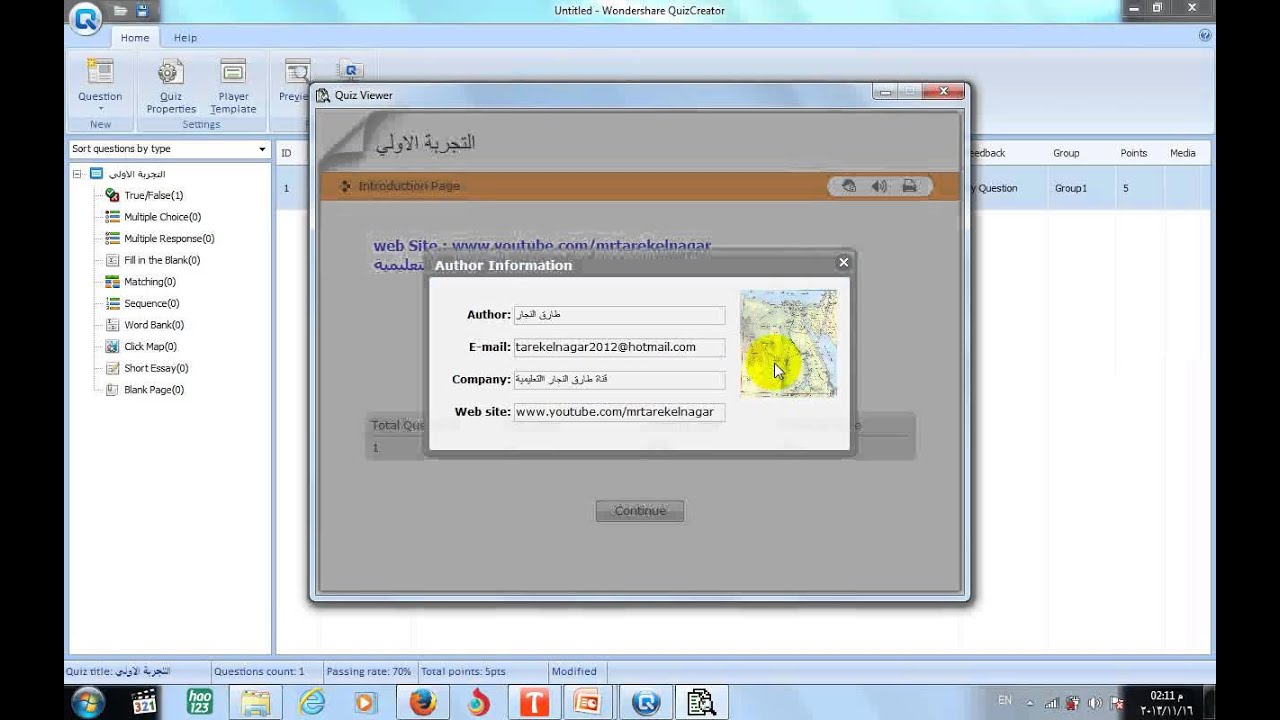Toggle the sound speaker icon in player
The height and width of the screenshot is (720, 1280).
[879, 186]
